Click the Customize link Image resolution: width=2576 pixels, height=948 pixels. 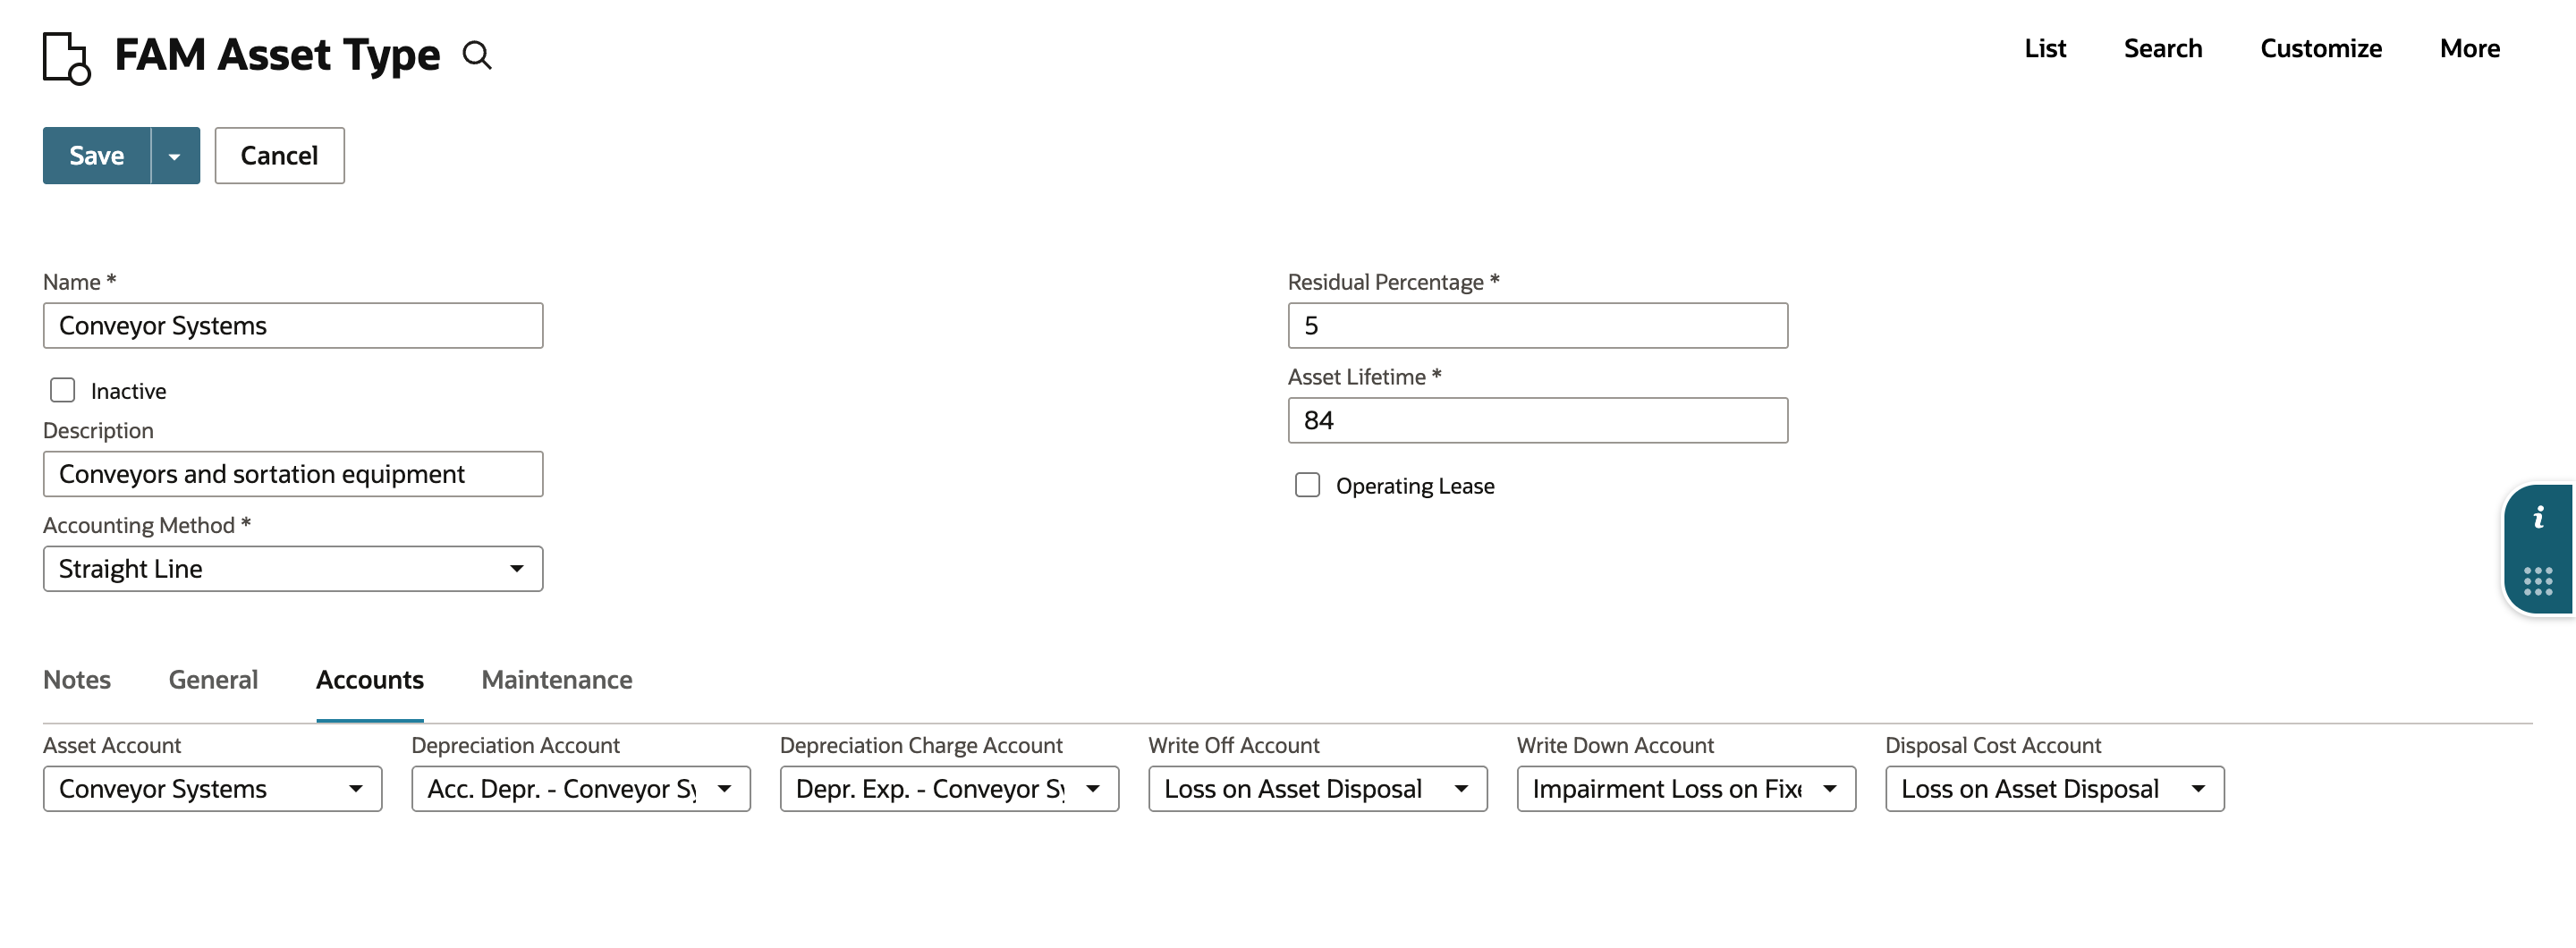pyautogui.click(x=2321, y=48)
